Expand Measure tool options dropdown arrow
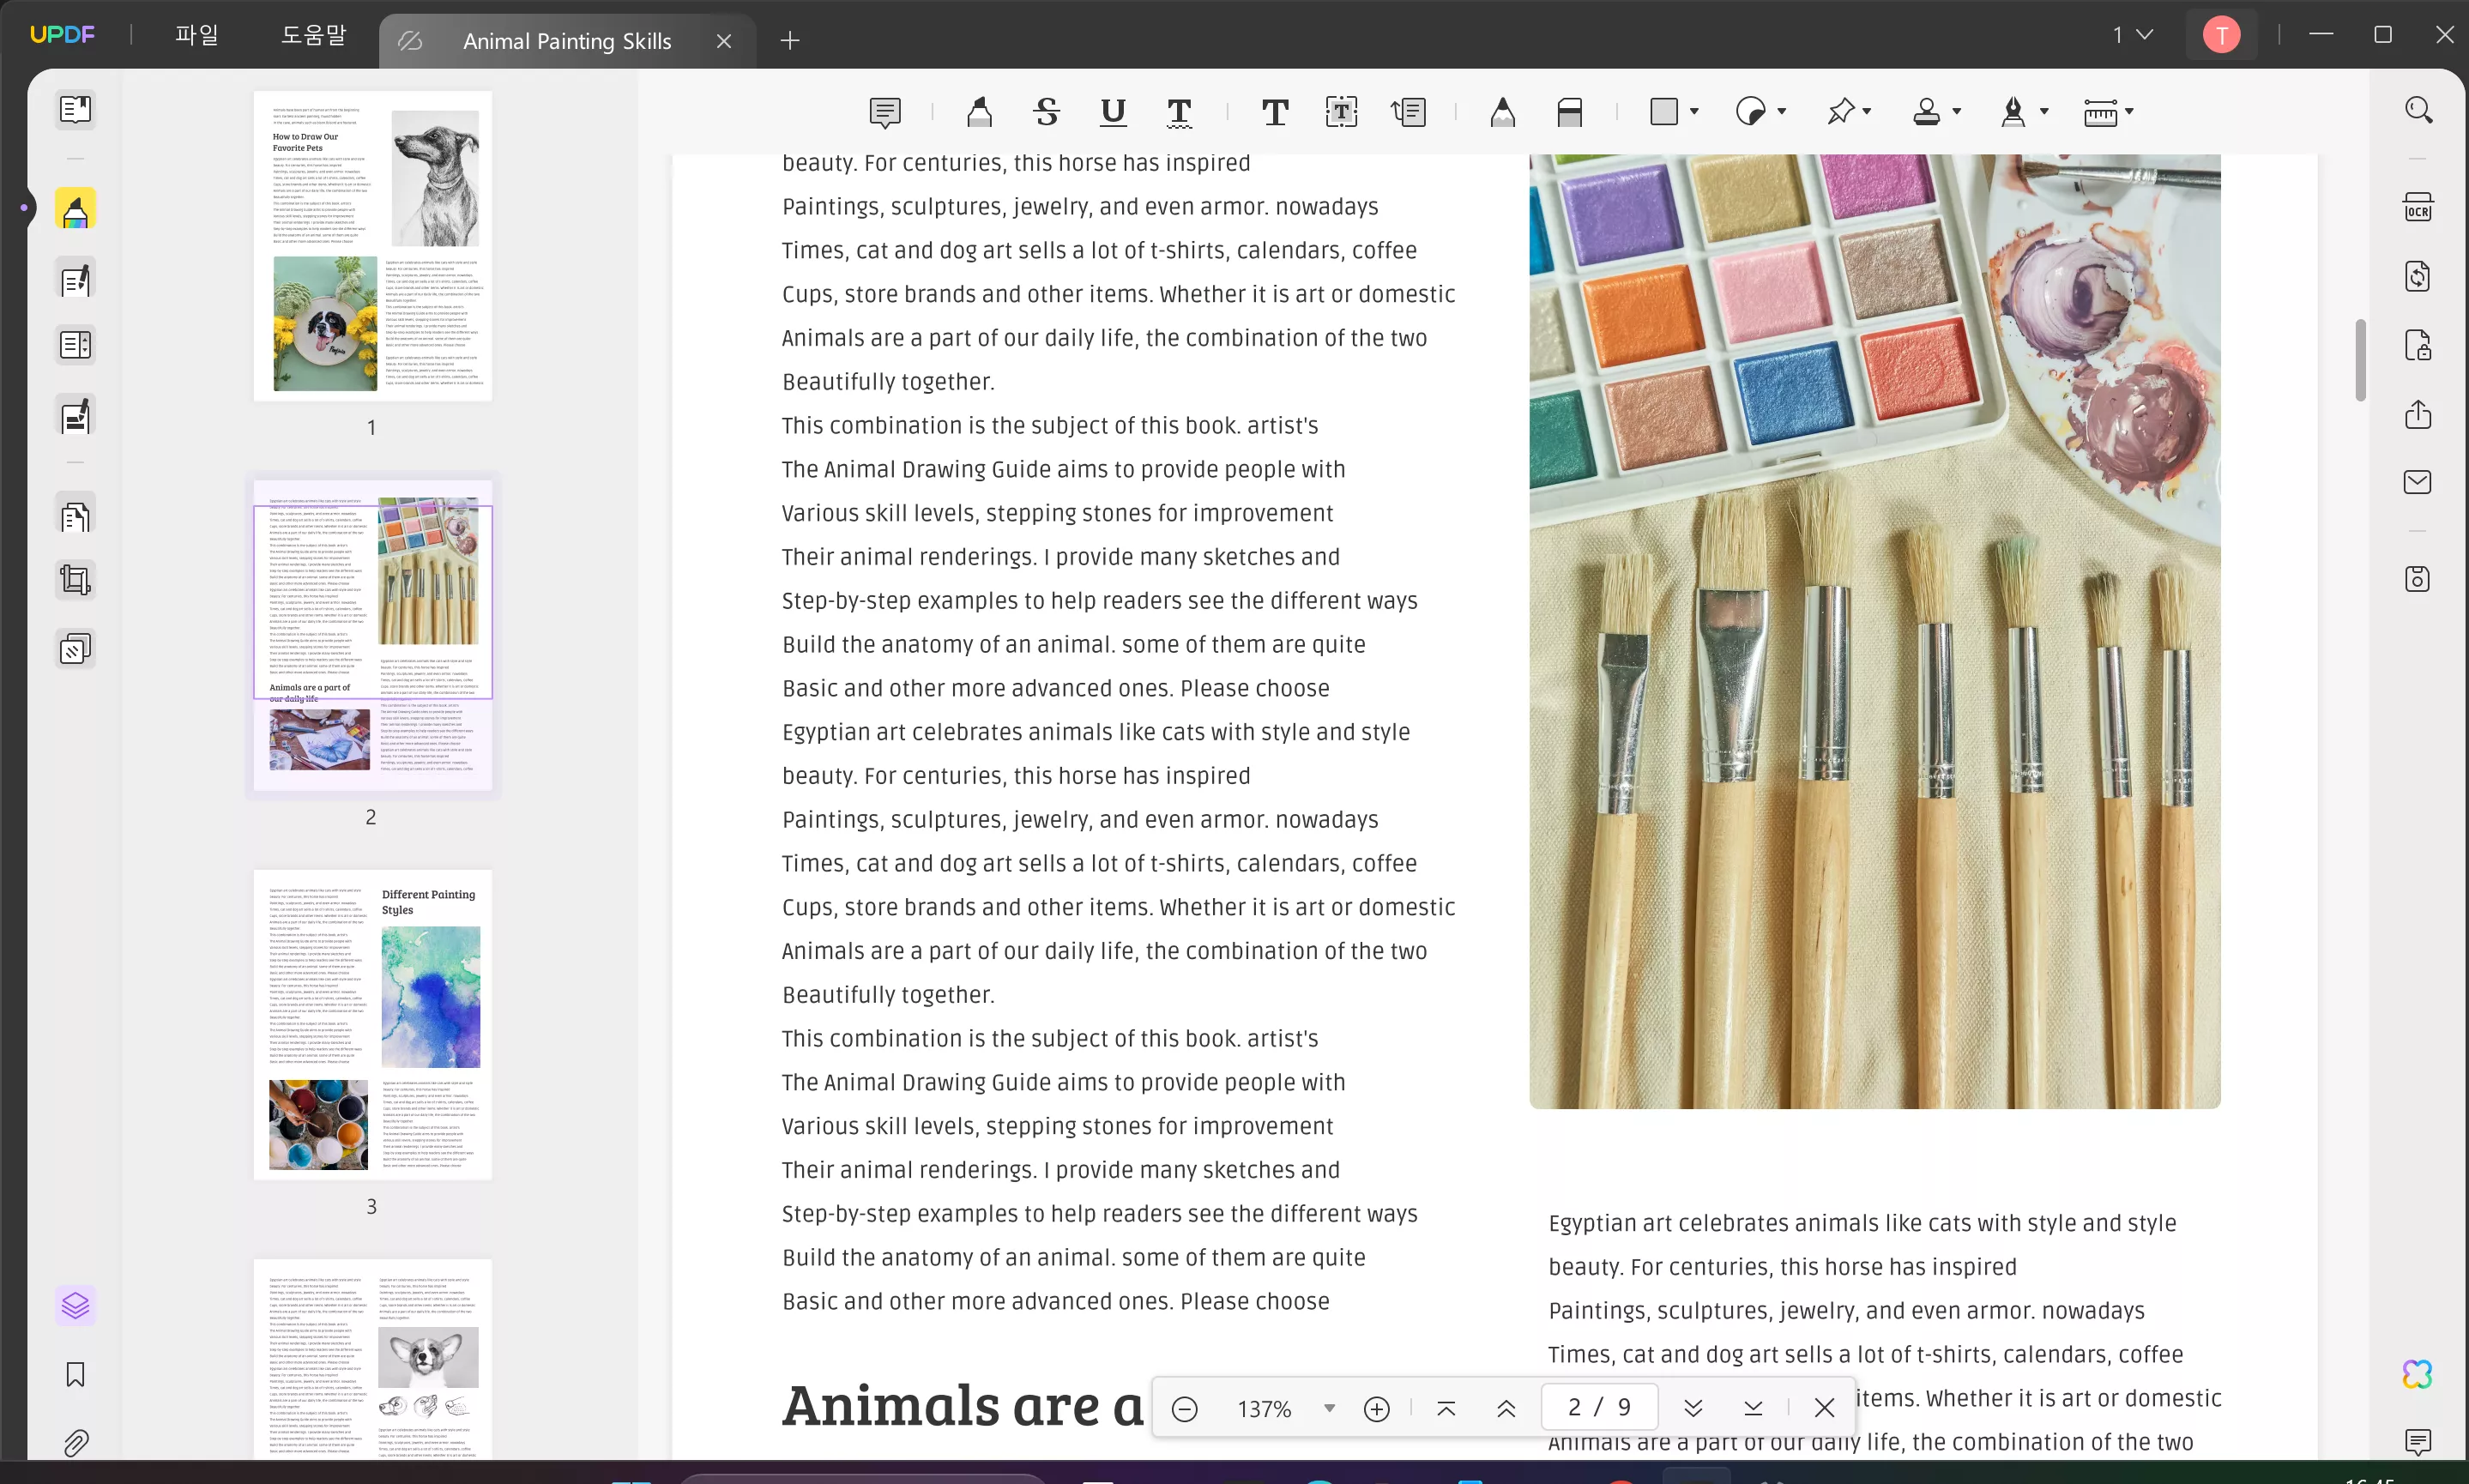 (x=2129, y=111)
